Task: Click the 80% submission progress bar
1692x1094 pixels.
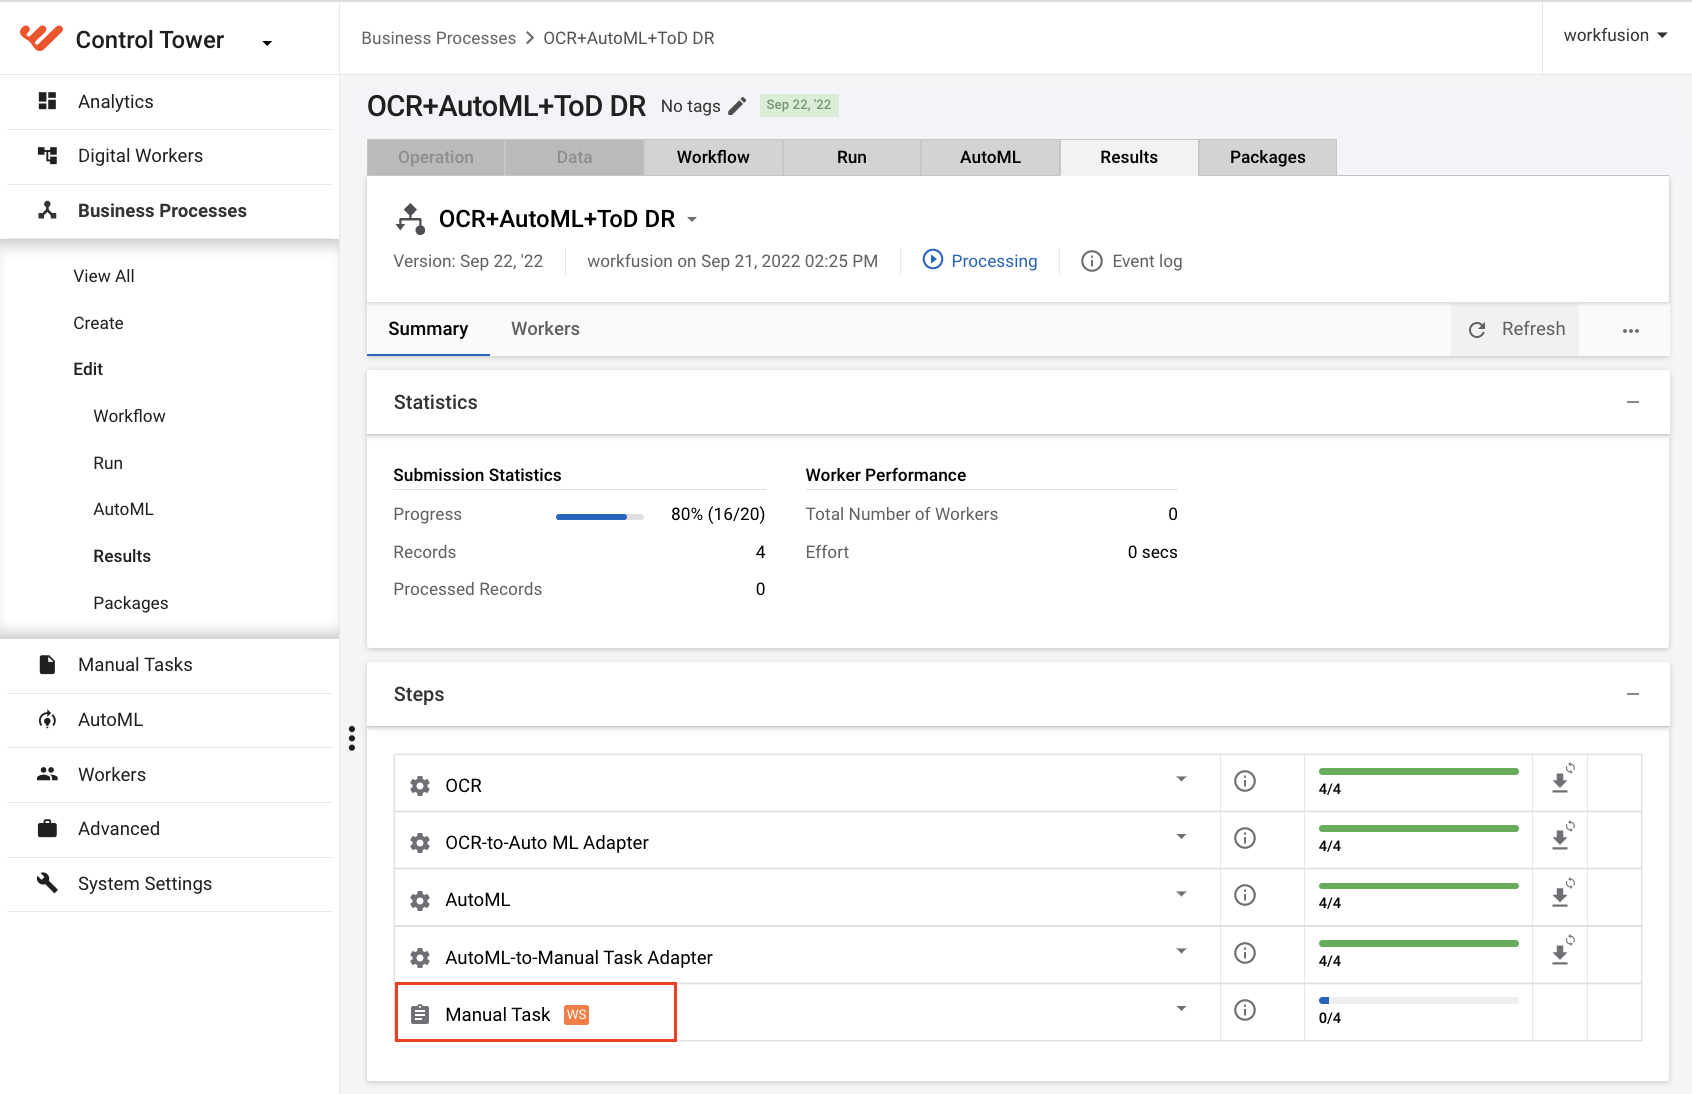Action: pyautogui.click(x=599, y=517)
